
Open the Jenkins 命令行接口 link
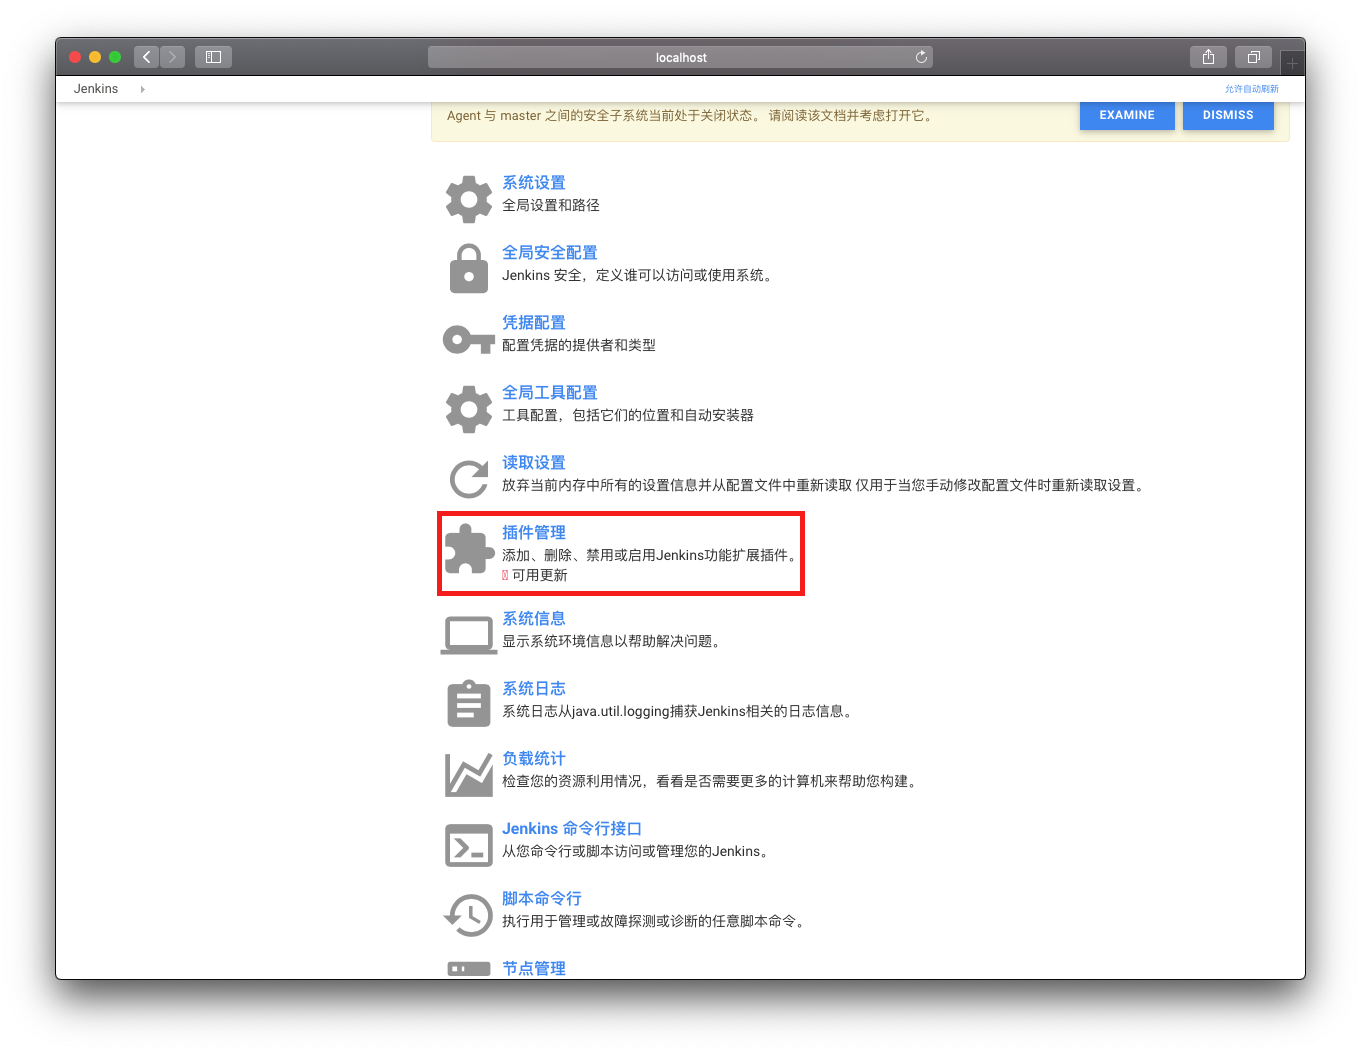(x=572, y=828)
